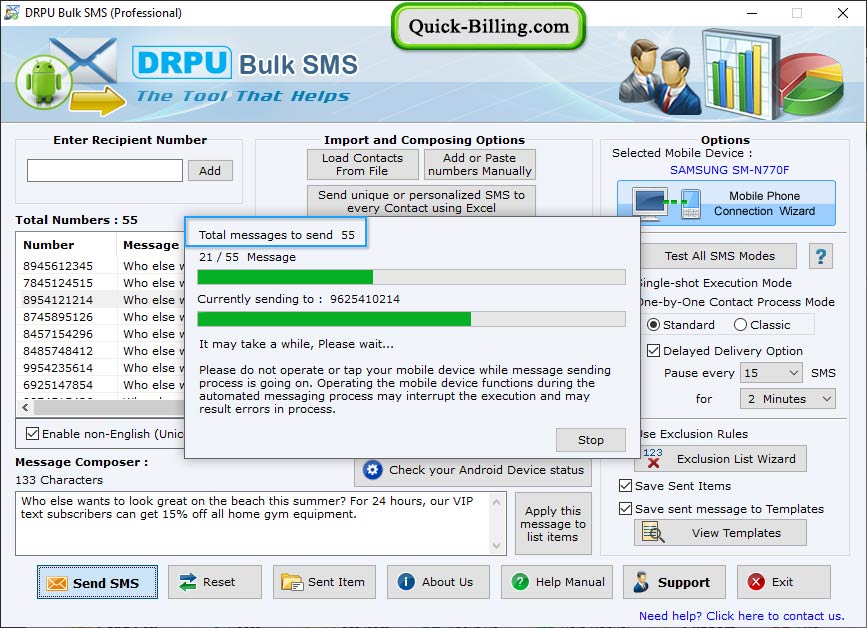Screen dimensions: 867x628
Task: Toggle Delayed Delivery Option checkbox
Action: pos(653,350)
